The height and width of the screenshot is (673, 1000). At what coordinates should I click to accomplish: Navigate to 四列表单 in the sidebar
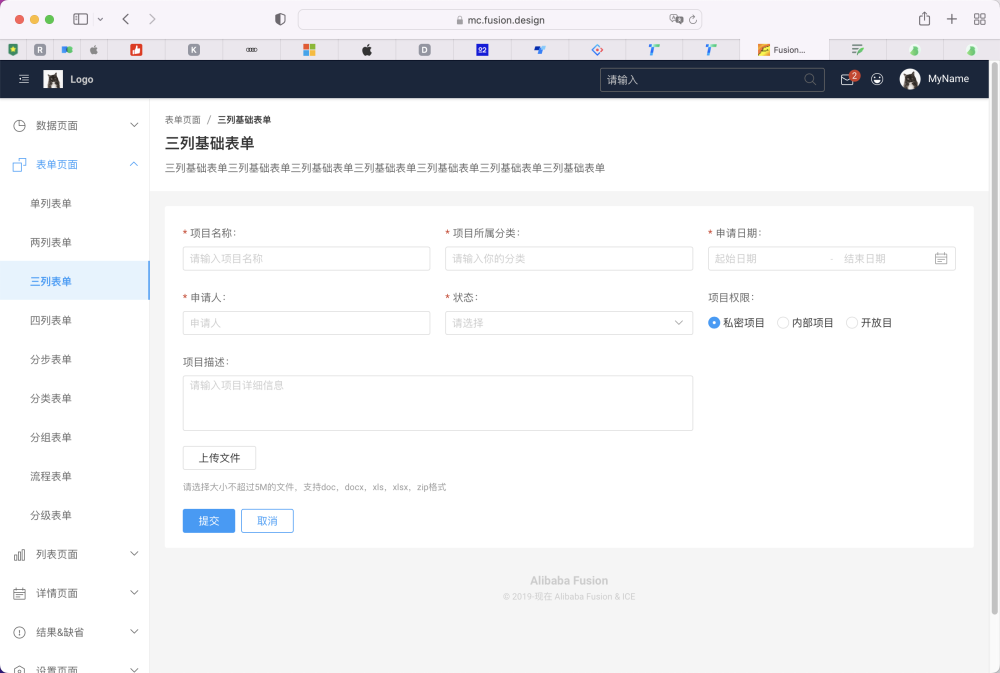pyautogui.click(x=52, y=320)
